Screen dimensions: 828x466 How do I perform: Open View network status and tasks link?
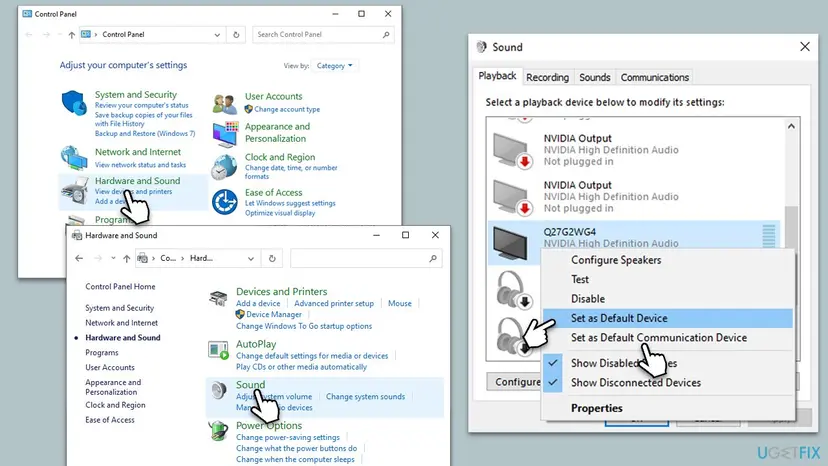pyautogui.click(x=140, y=165)
